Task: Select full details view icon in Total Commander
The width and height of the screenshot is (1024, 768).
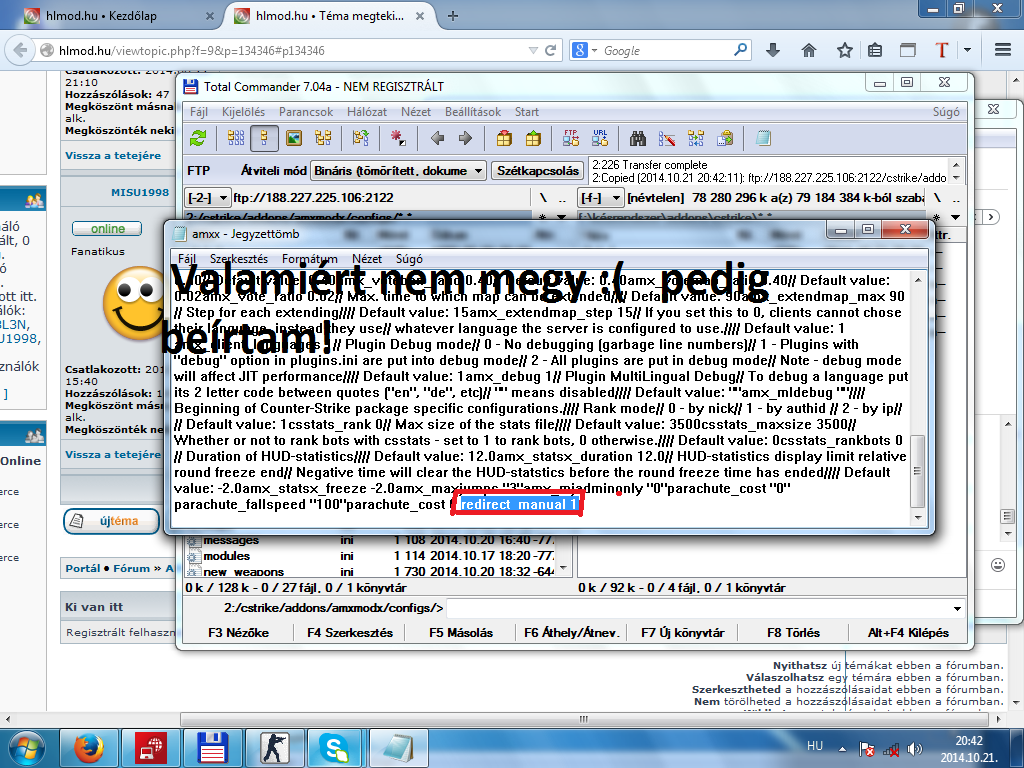Action: (x=264, y=138)
